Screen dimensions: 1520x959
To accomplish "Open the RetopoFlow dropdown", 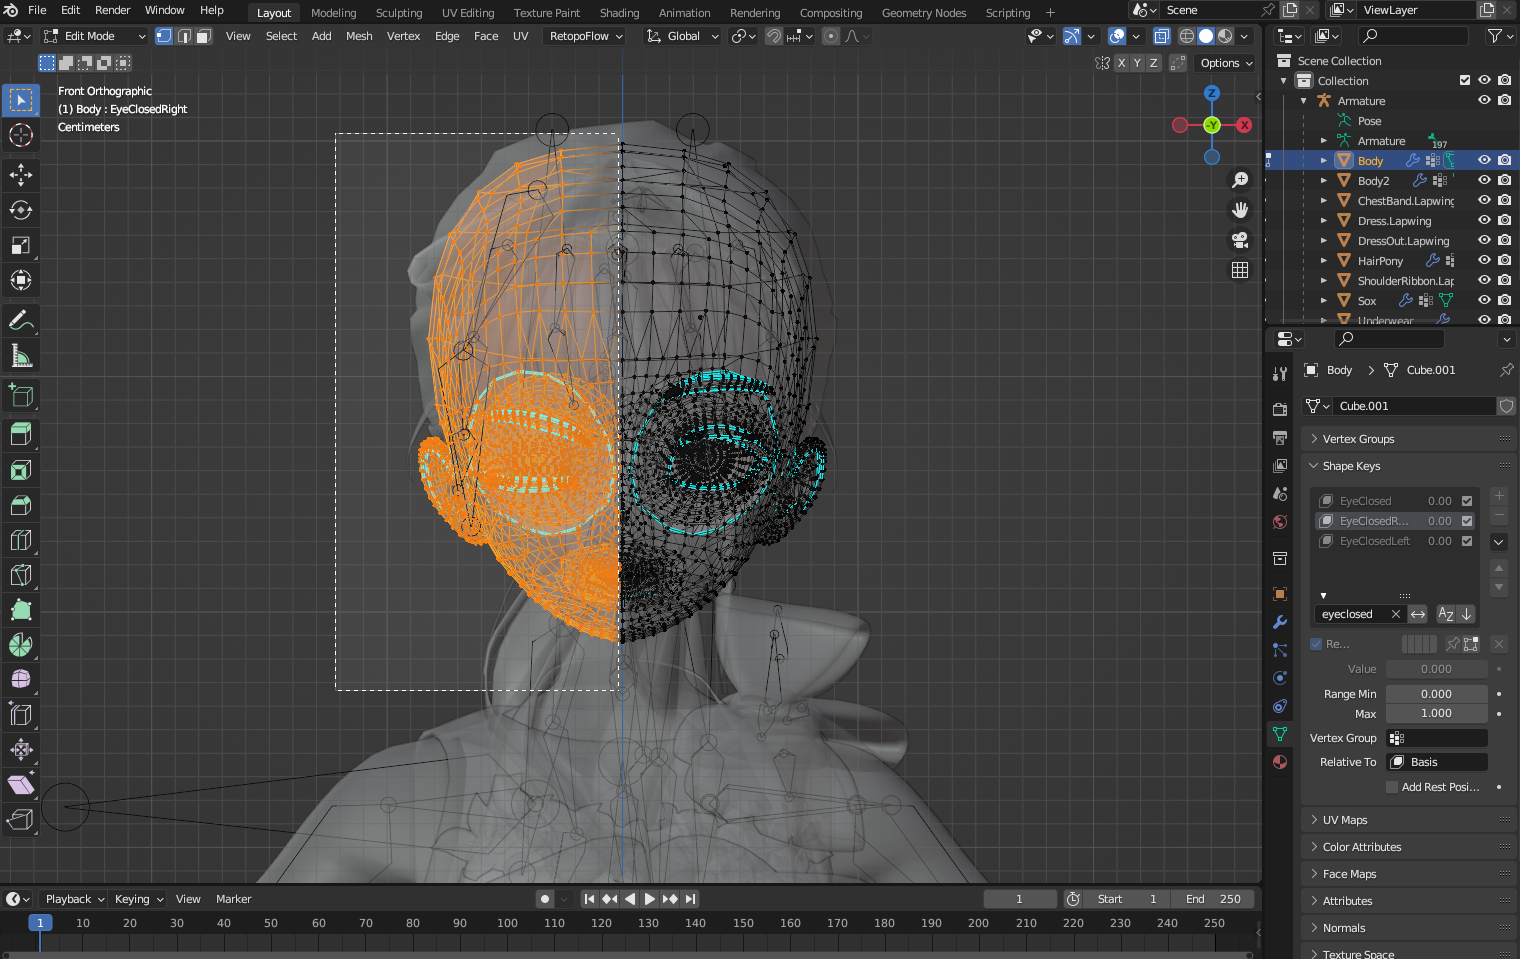I will click(x=586, y=36).
